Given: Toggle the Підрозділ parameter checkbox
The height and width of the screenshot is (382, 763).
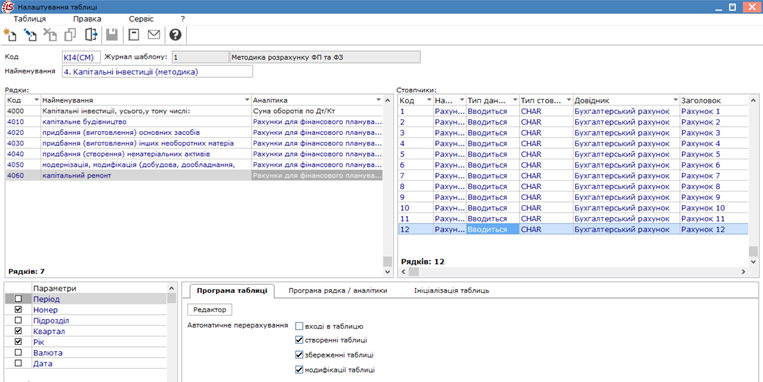Looking at the screenshot, I should point(18,320).
